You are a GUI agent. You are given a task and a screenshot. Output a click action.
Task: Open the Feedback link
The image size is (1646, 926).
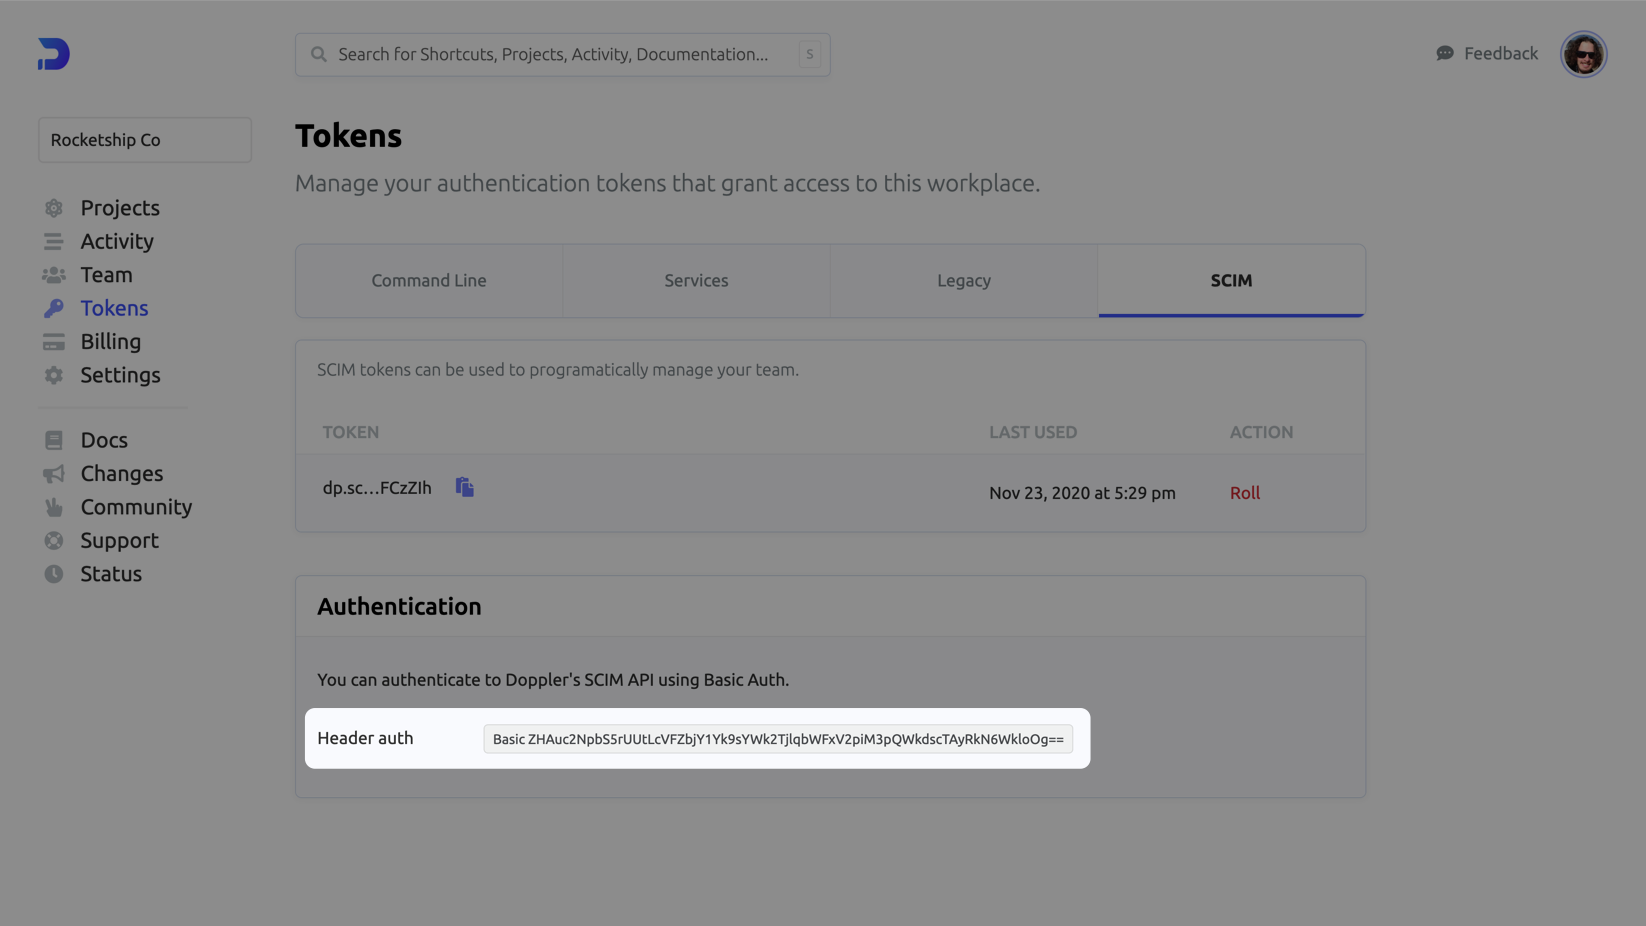(x=1501, y=54)
